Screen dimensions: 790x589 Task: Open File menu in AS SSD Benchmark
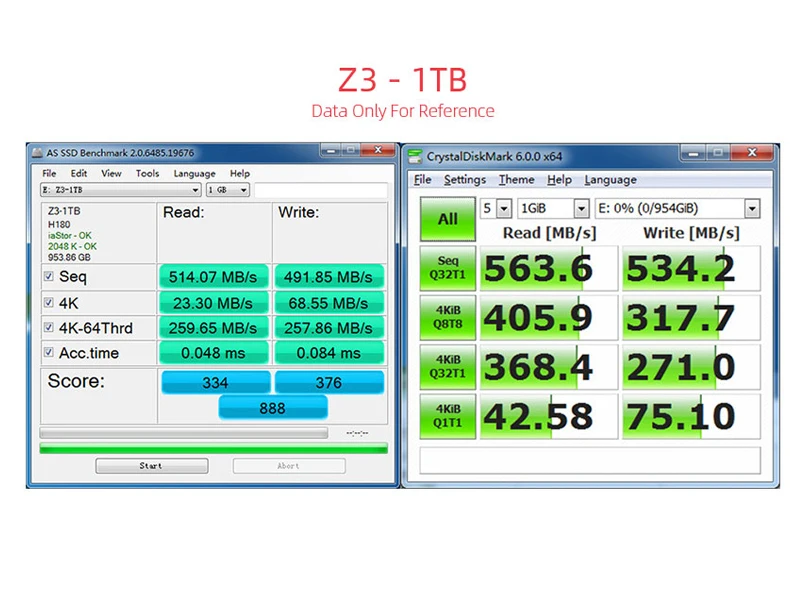49,173
